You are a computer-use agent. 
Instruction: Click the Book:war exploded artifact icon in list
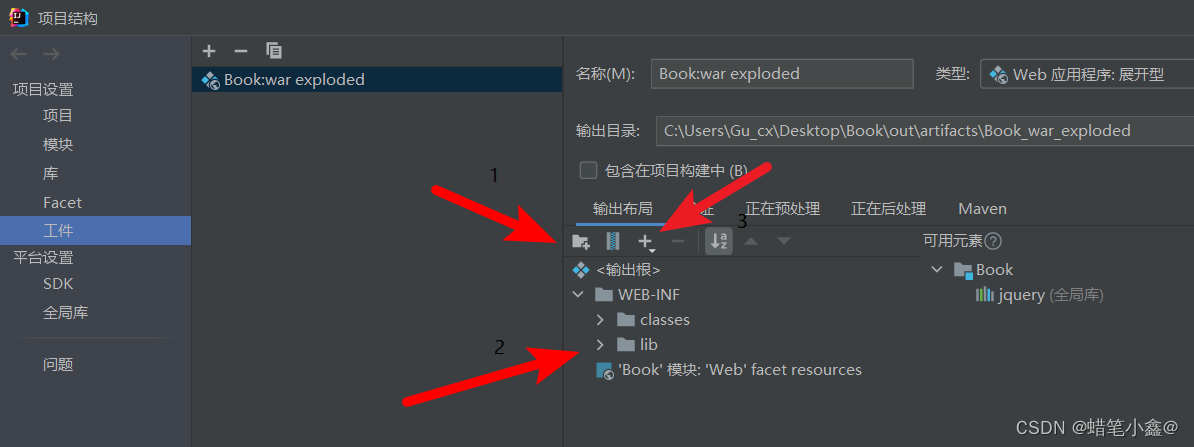tap(210, 80)
